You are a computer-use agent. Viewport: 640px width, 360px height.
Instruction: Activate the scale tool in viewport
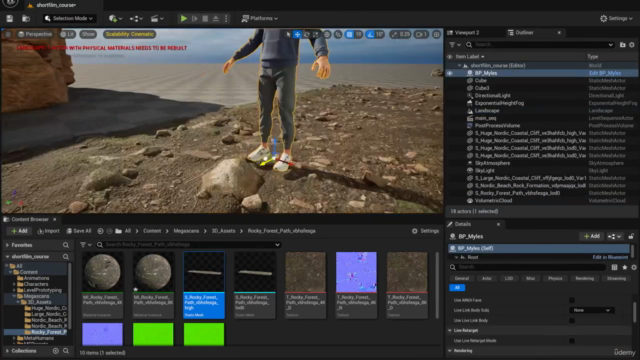coord(316,35)
